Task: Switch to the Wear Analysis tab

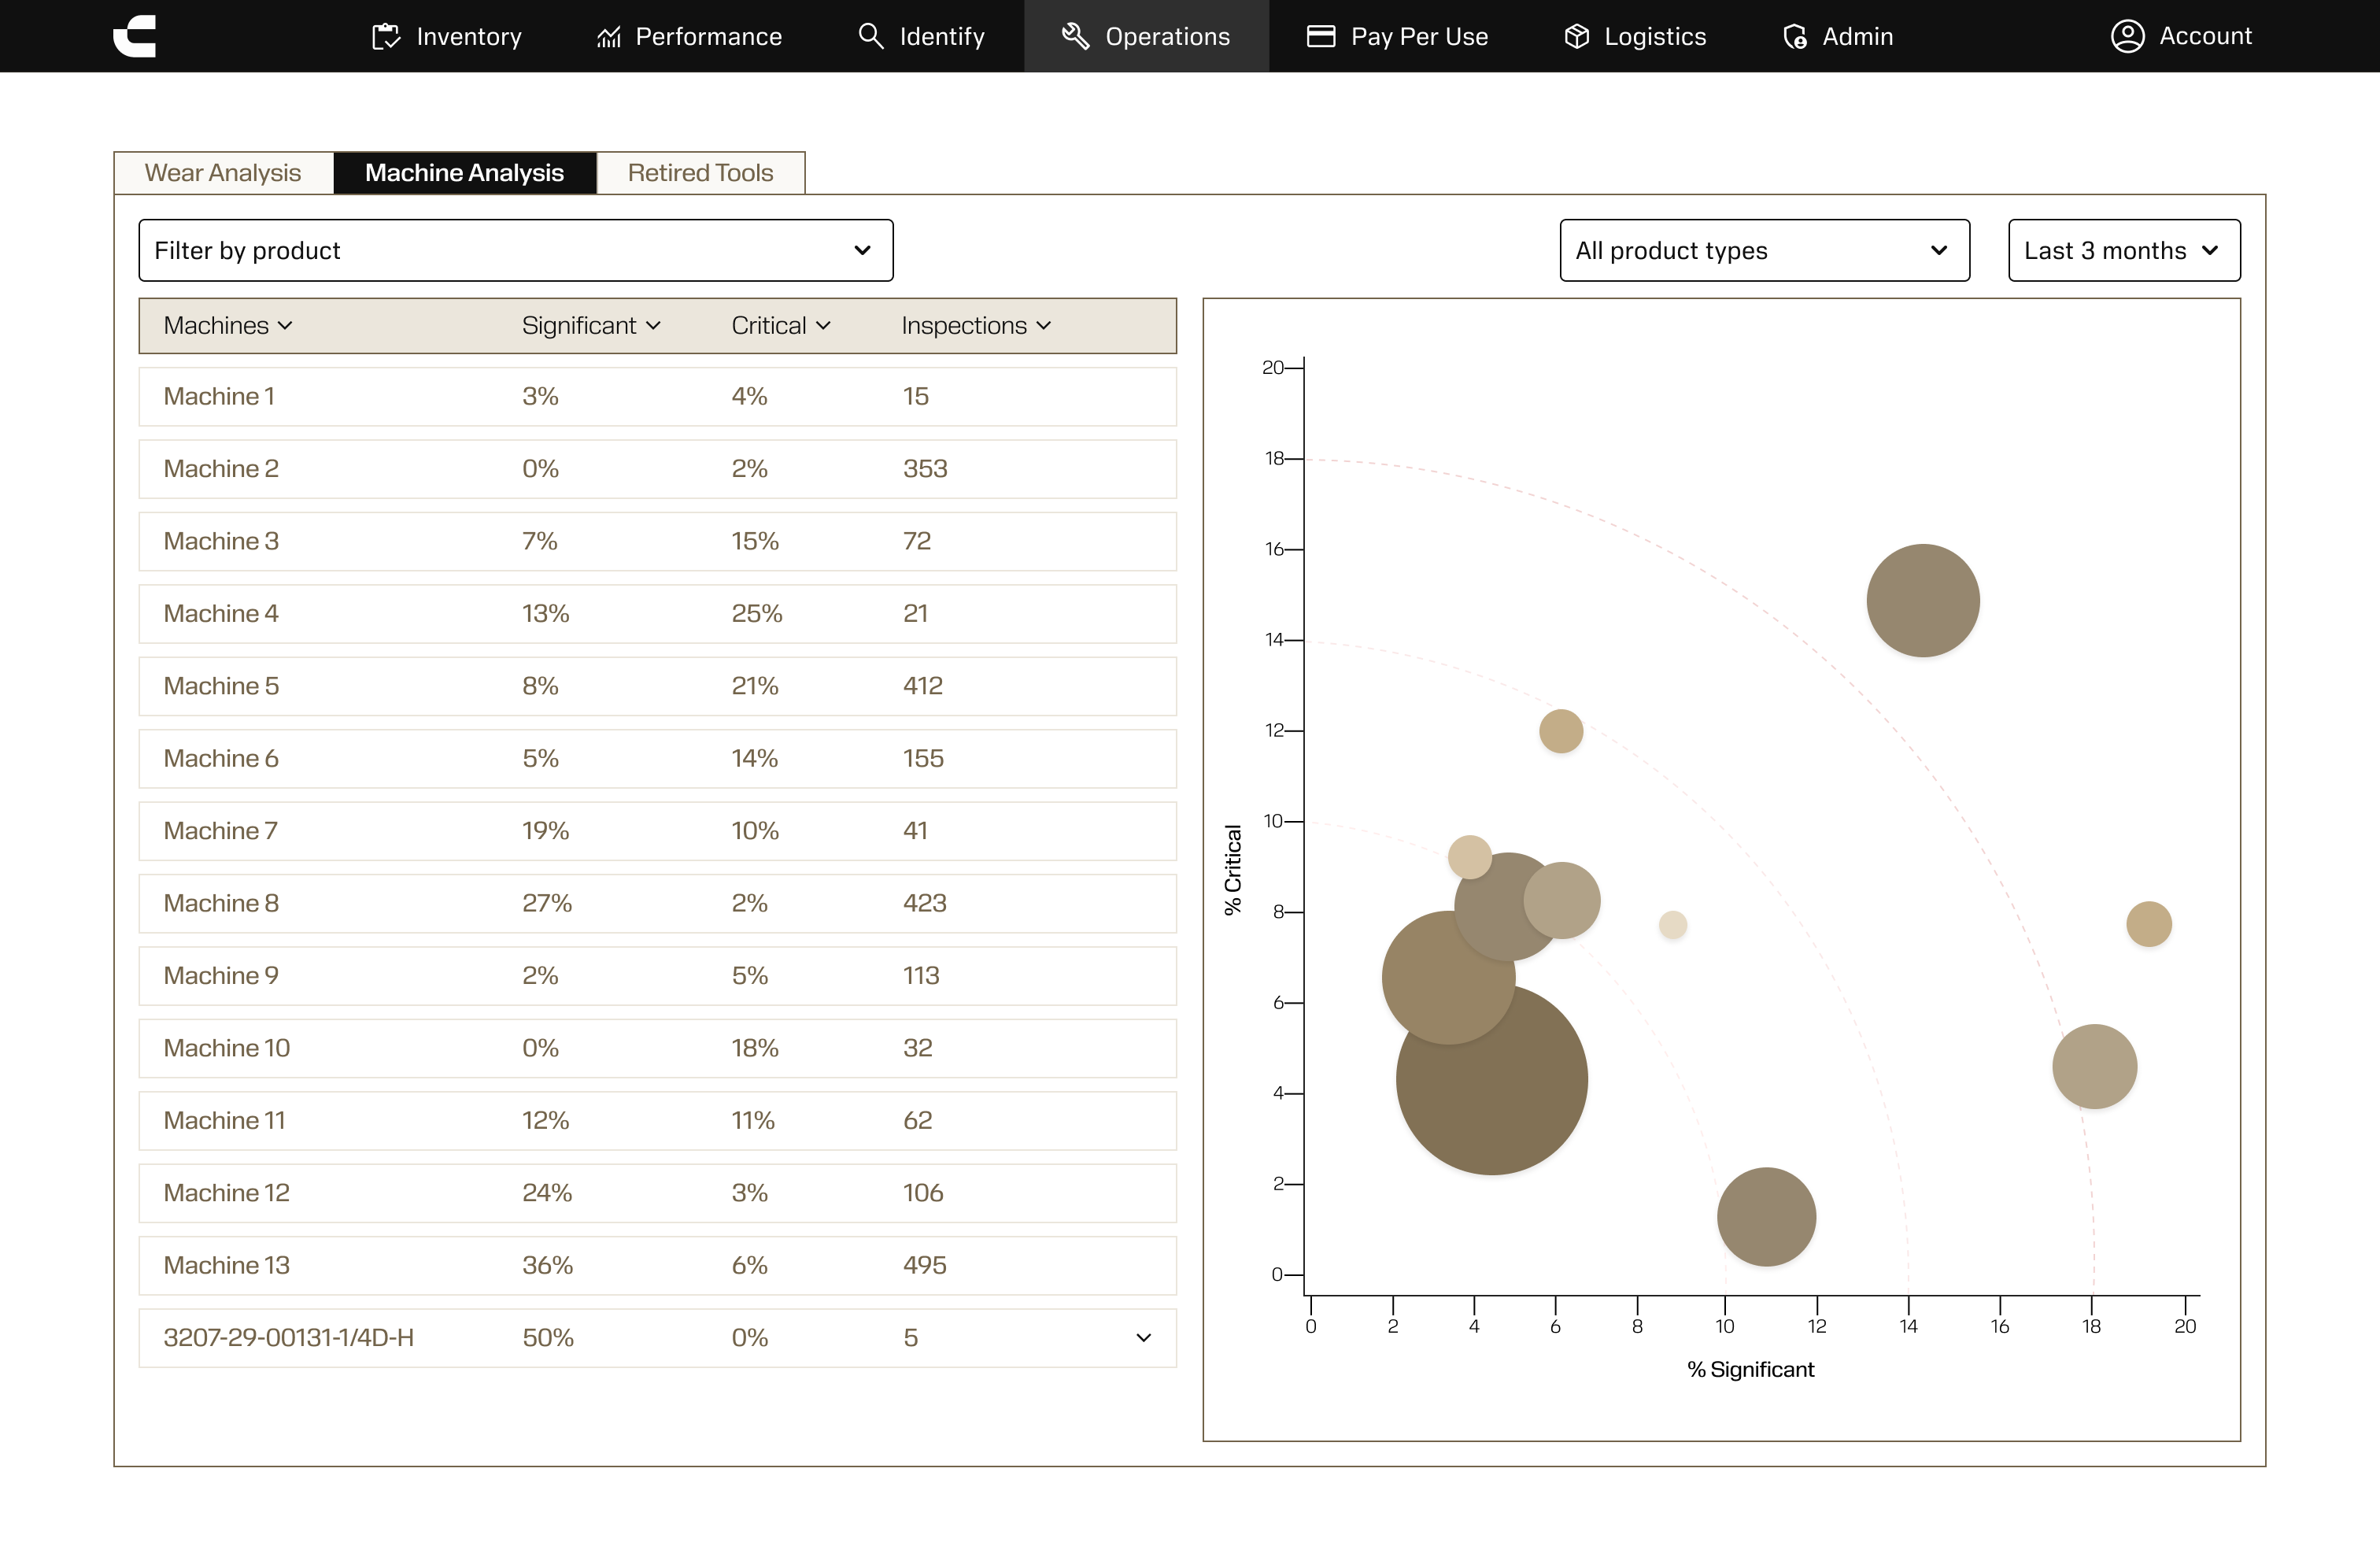Action: click(223, 173)
